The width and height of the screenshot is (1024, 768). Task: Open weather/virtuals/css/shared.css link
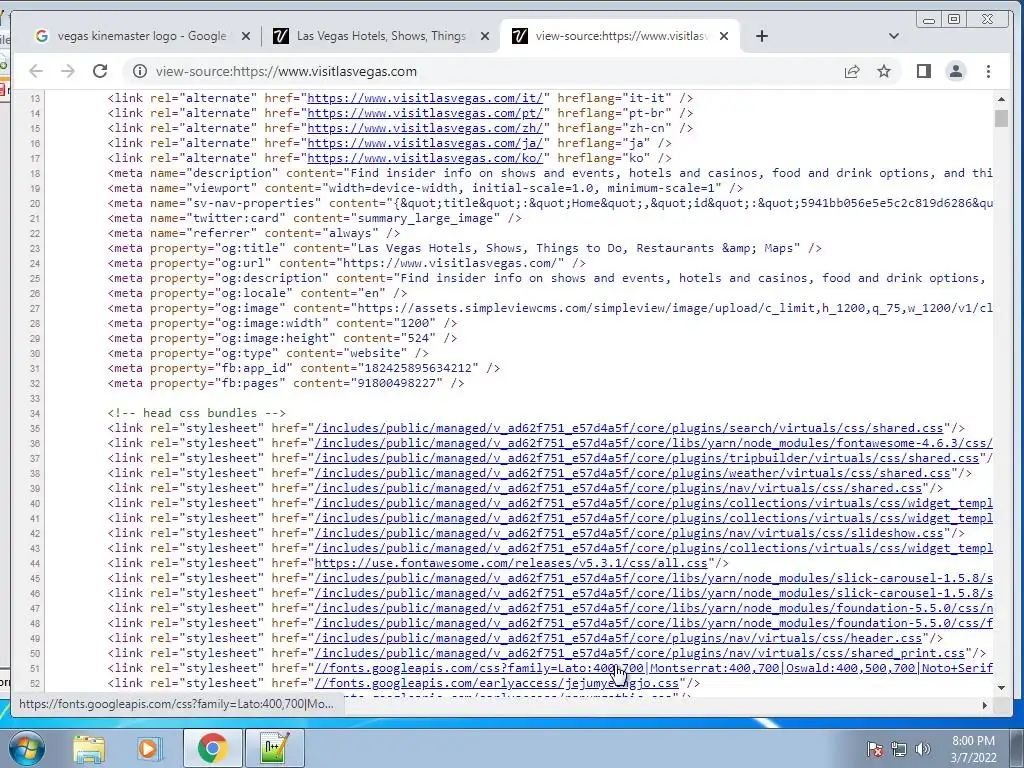tap(632, 473)
